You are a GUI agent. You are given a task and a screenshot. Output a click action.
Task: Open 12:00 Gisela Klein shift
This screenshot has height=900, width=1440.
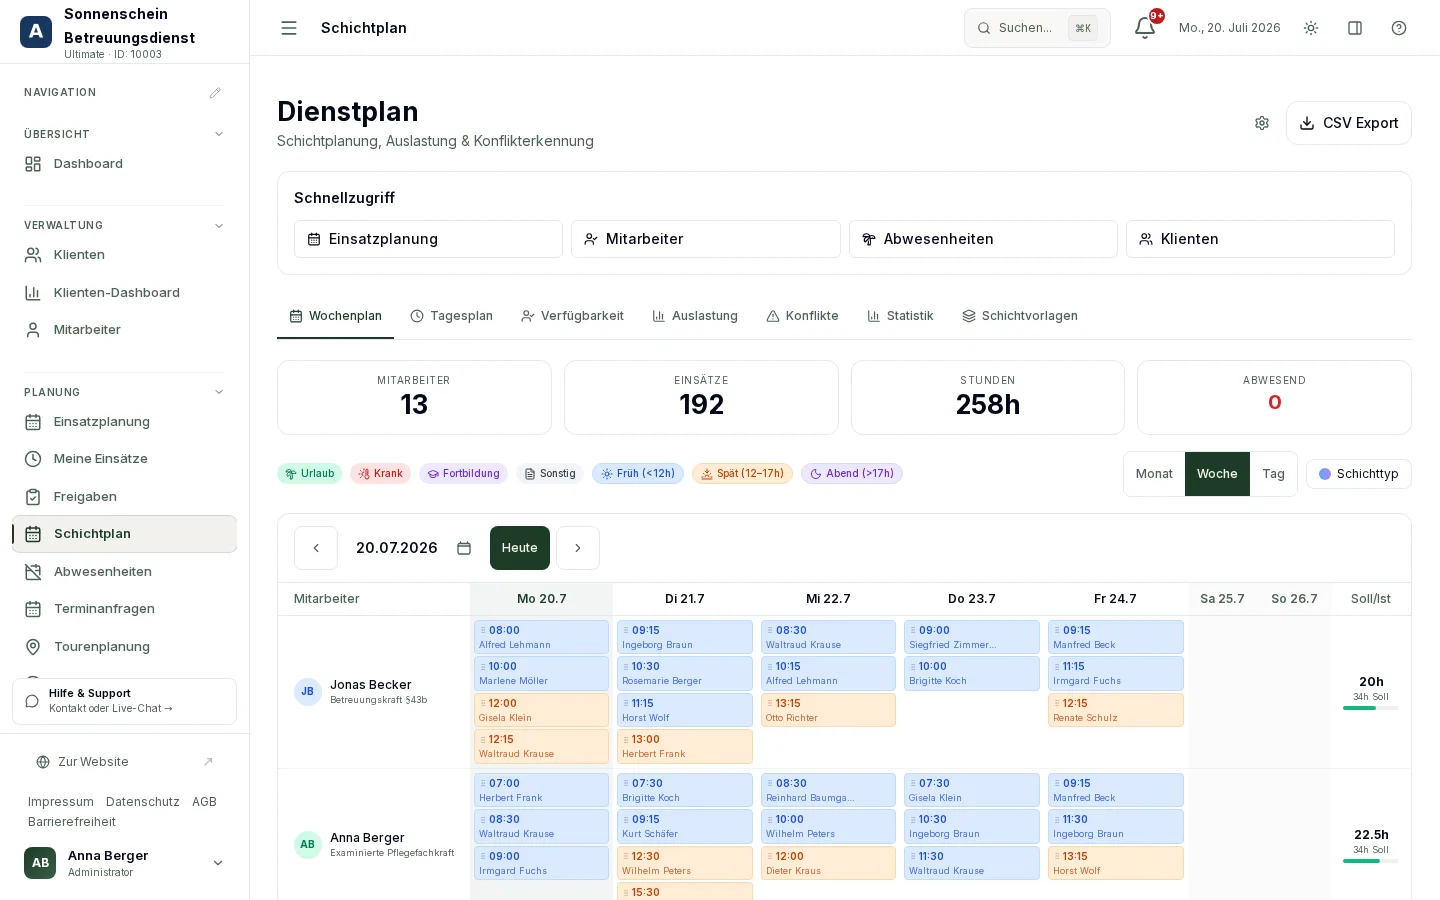[x=541, y=710]
